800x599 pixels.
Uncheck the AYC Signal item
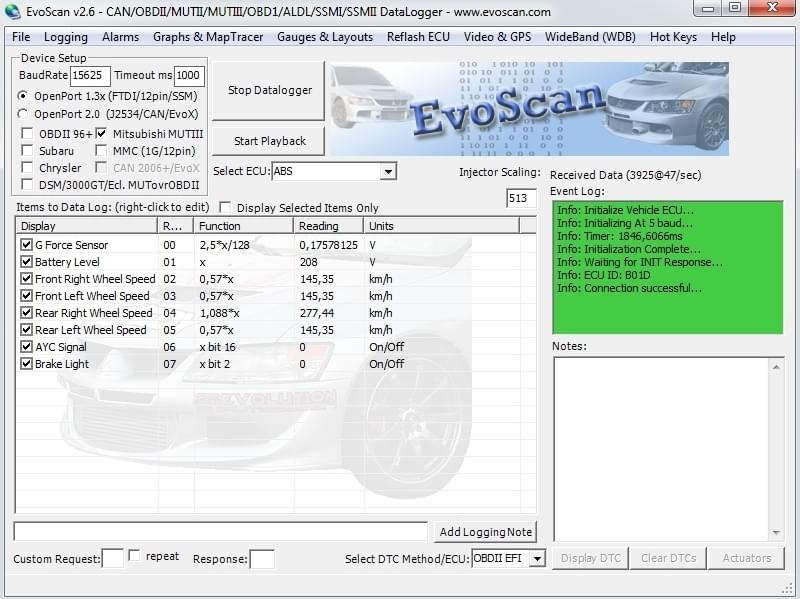[x=26, y=347]
